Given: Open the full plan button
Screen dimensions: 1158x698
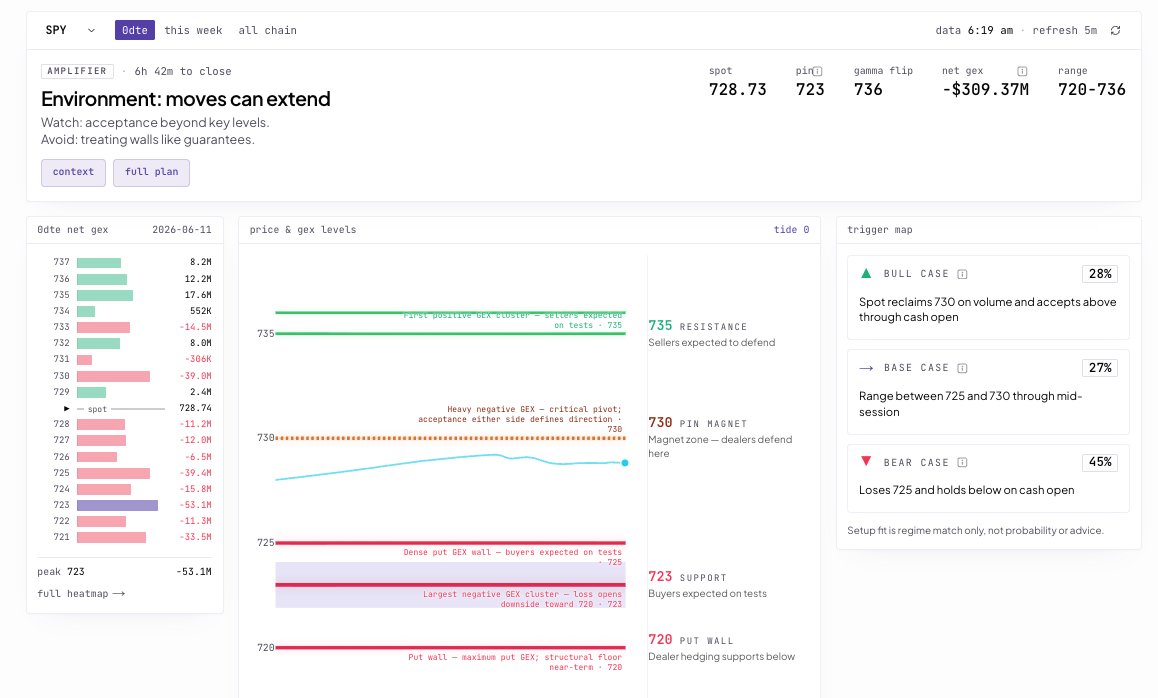Looking at the screenshot, I should point(151,172).
